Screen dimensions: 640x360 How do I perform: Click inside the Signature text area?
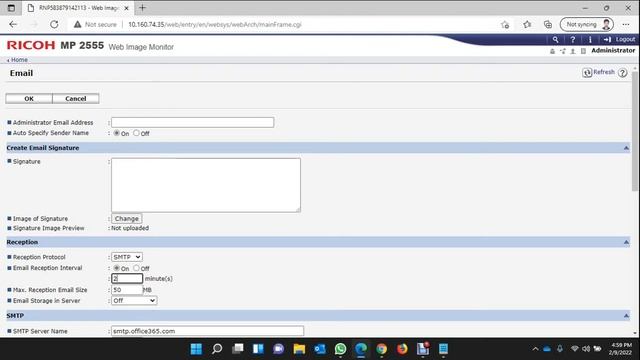[206, 185]
